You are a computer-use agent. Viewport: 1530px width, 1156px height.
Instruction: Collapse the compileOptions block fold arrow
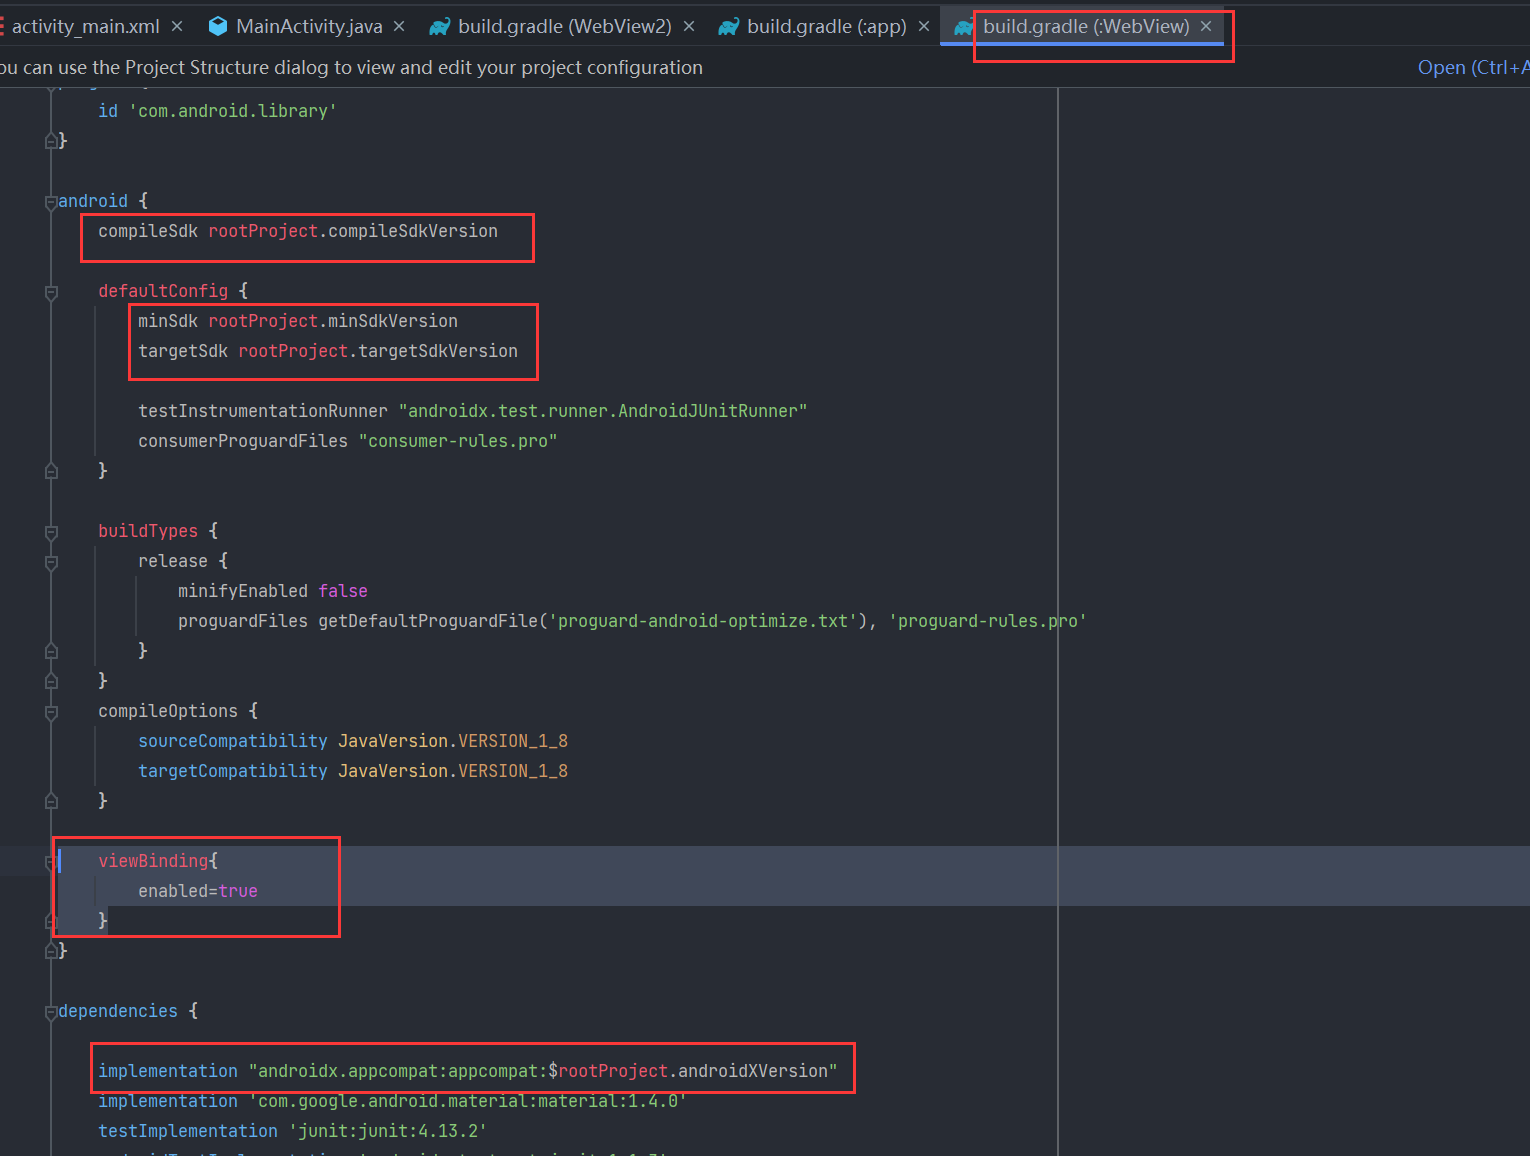point(51,713)
